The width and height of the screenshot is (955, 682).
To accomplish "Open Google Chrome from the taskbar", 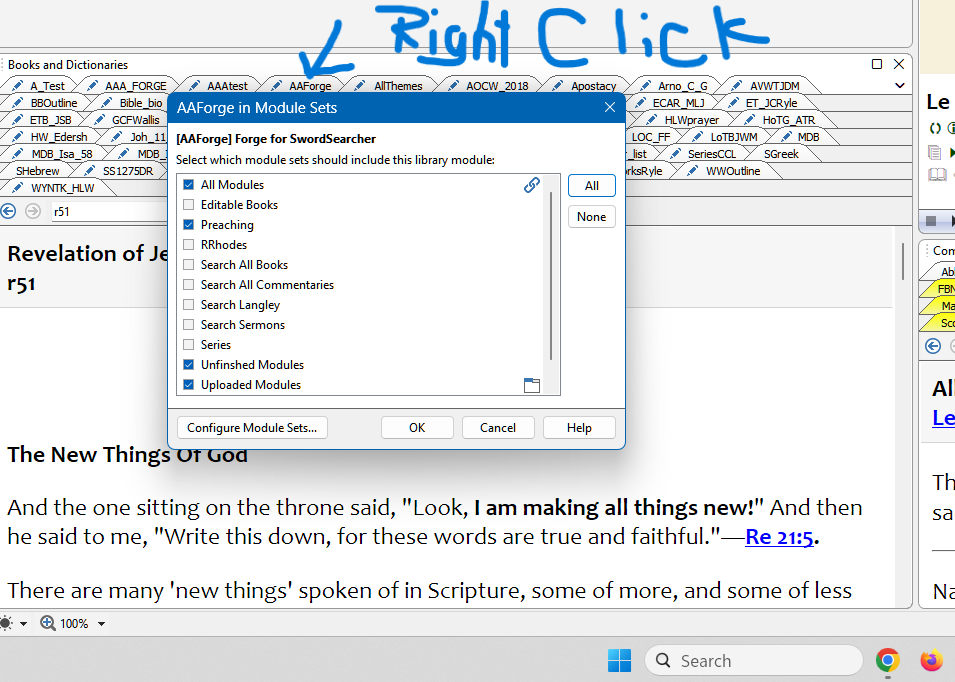I will click(x=887, y=661).
